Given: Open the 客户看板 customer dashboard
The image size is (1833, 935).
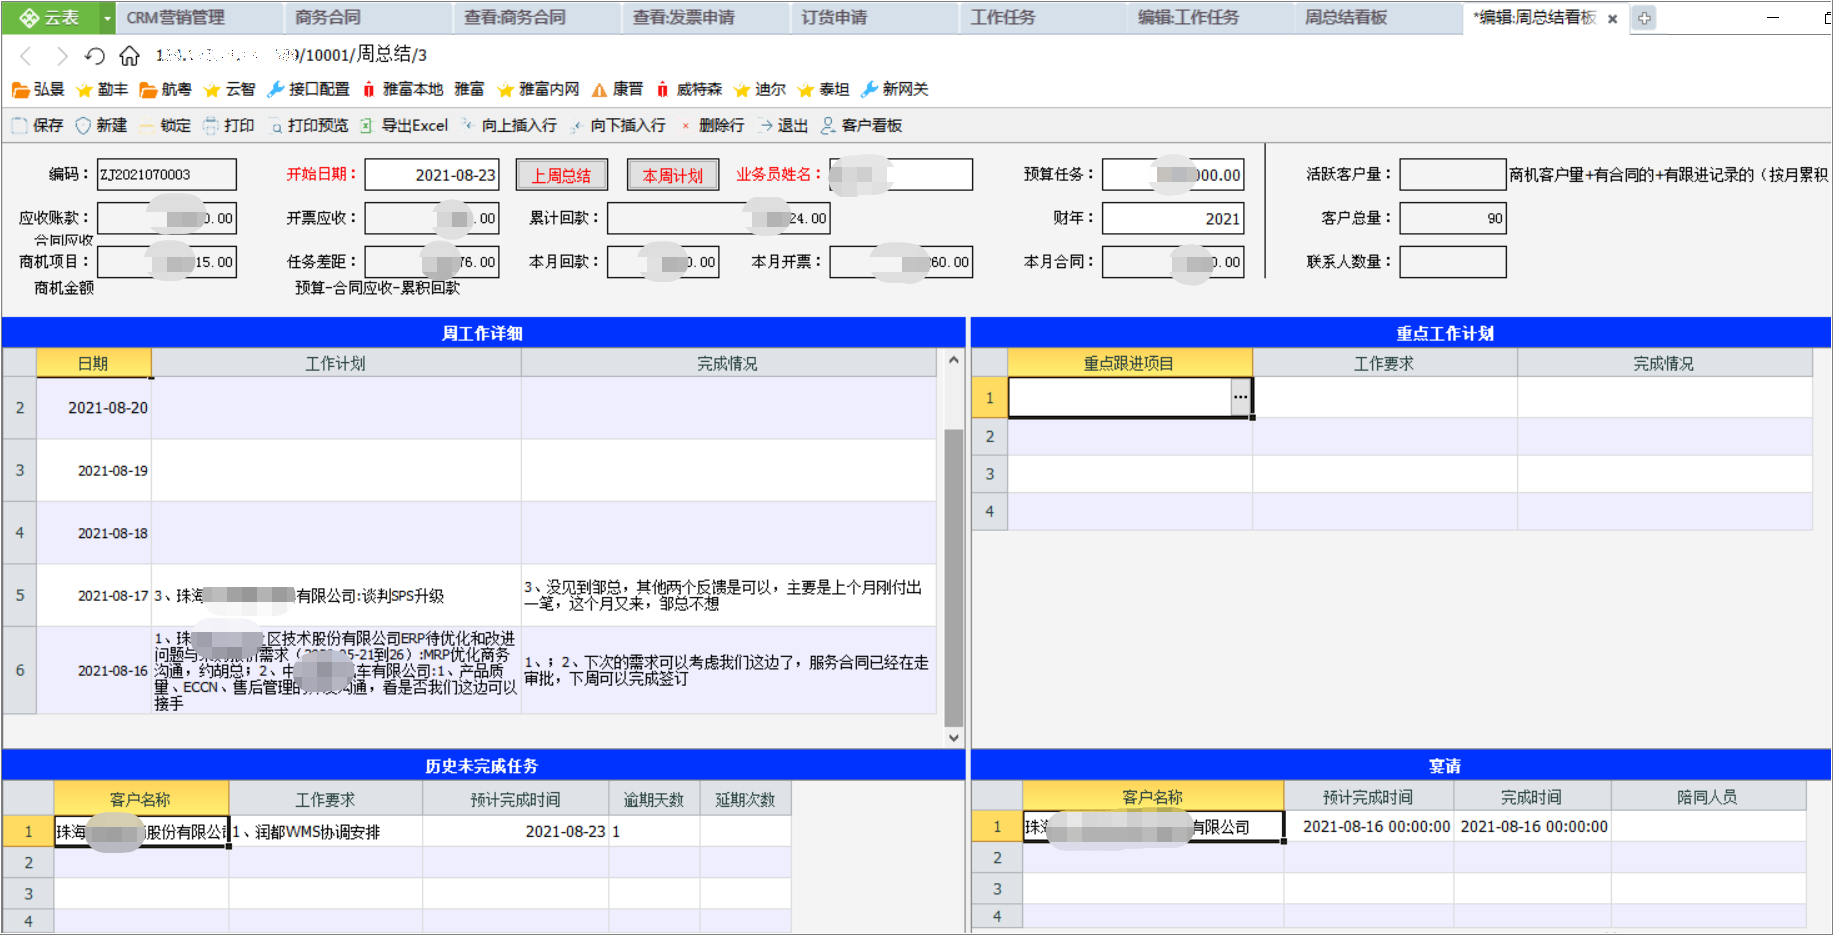Looking at the screenshot, I should pyautogui.click(x=861, y=125).
